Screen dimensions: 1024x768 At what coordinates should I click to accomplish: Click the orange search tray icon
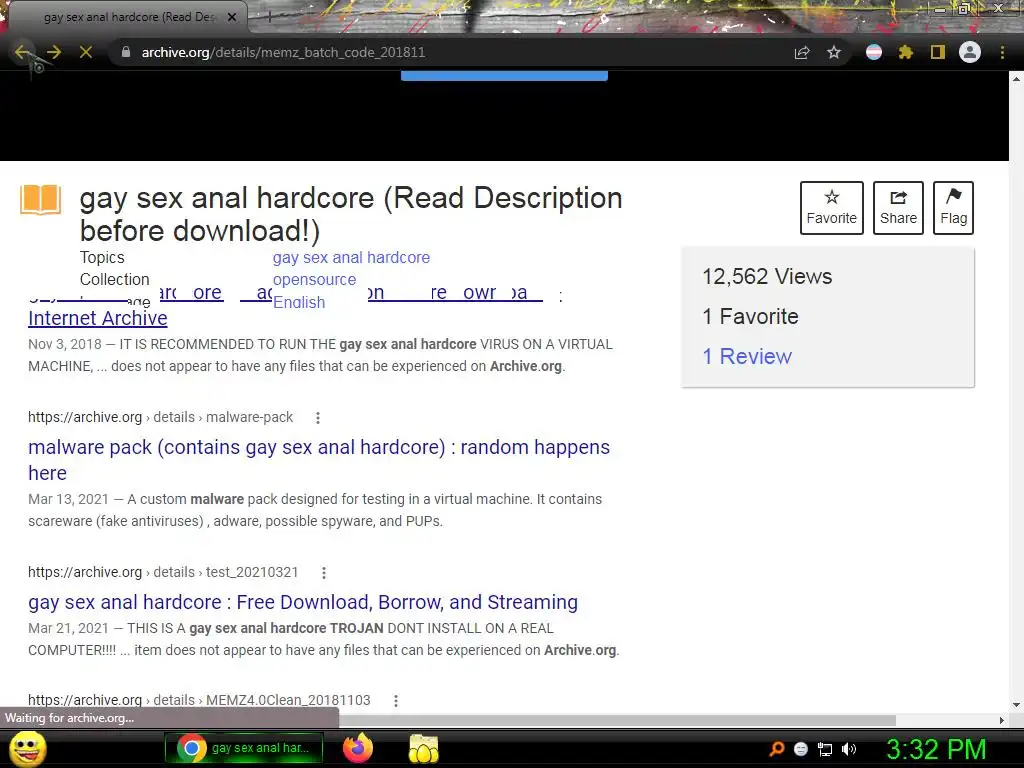tap(777, 749)
